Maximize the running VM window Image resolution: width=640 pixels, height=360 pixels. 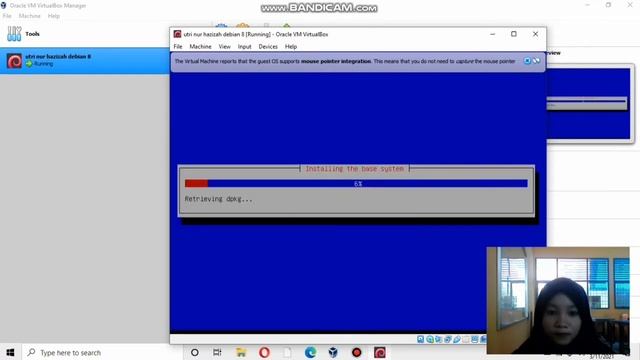(514, 34)
